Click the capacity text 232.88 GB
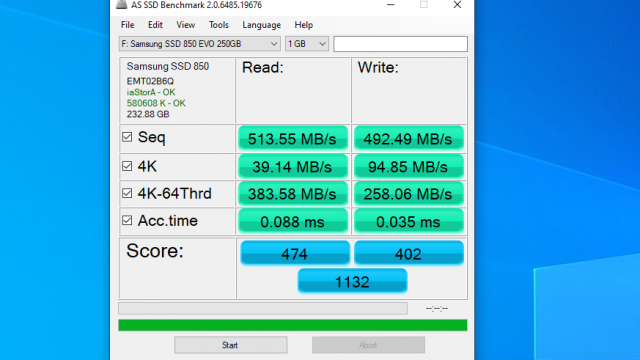Viewport: 640px width, 360px height. tap(148, 114)
